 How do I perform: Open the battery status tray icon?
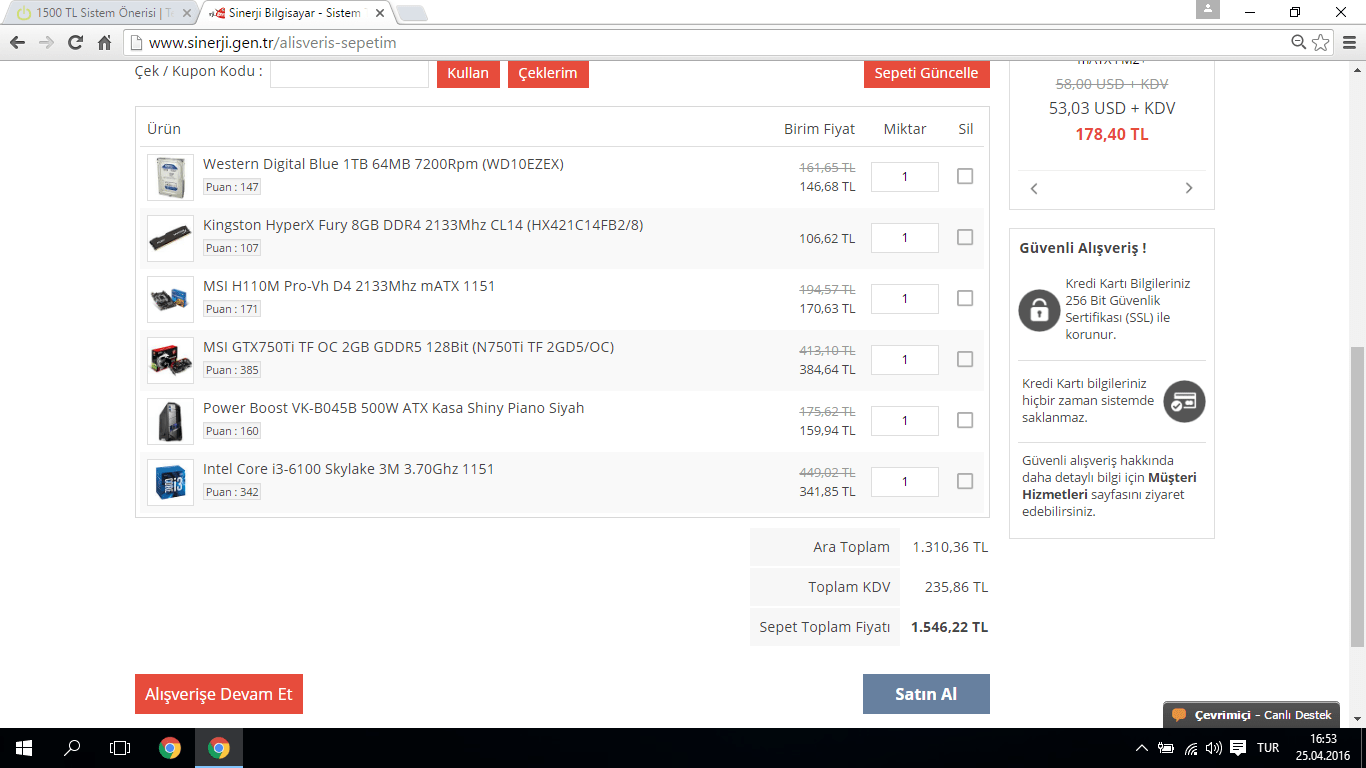point(1166,748)
